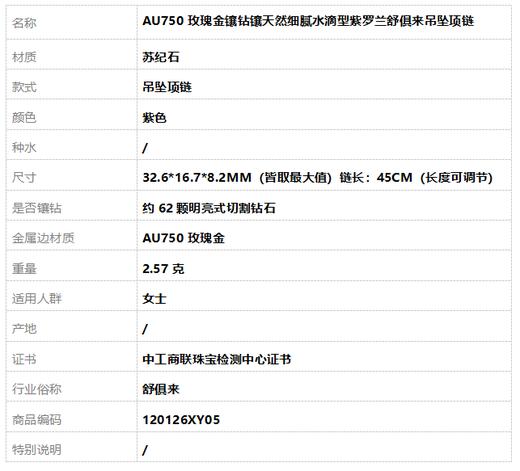Viewport: 520px width, 471px height.
Task: Select the value 苏纪石
Action: (x=161, y=57)
